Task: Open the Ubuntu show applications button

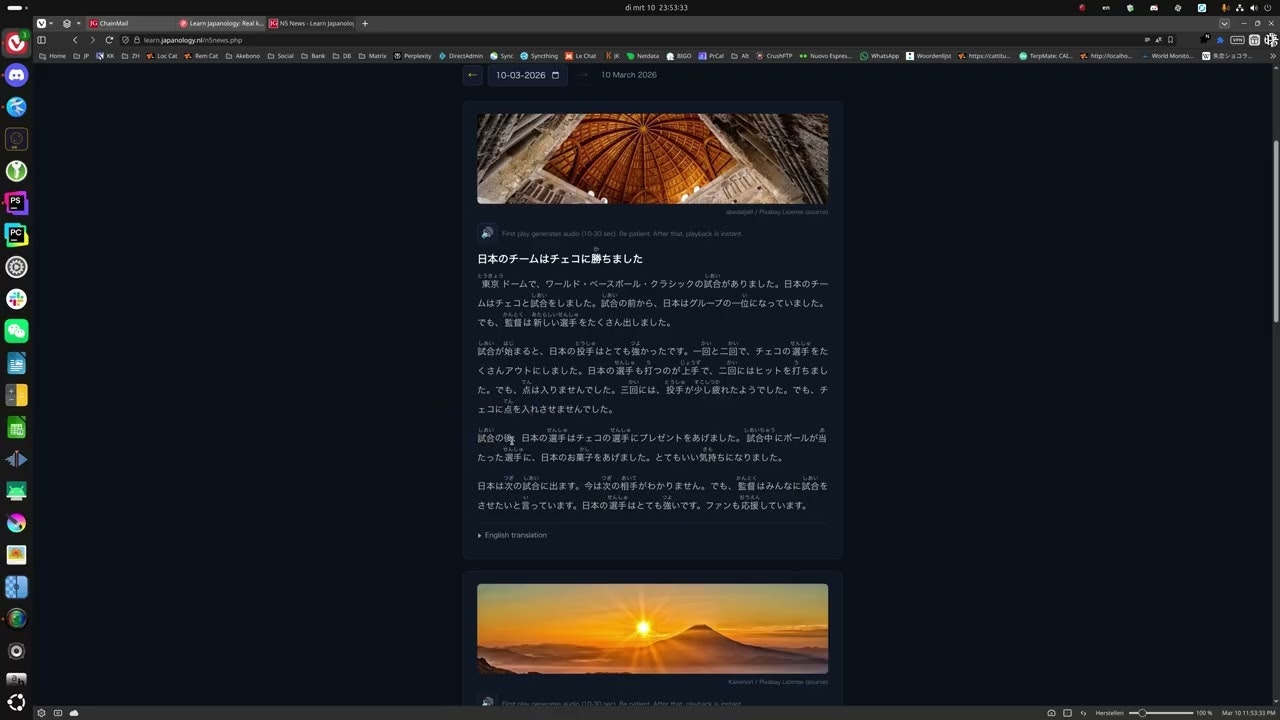Action: pyautogui.click(x=16, y=703)
